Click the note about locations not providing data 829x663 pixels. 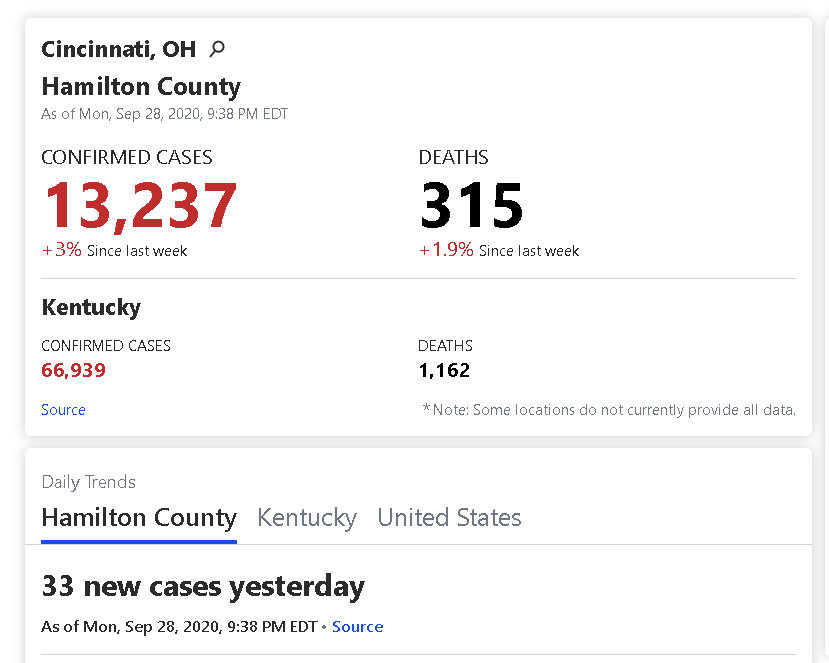click(x=609, y=410)
